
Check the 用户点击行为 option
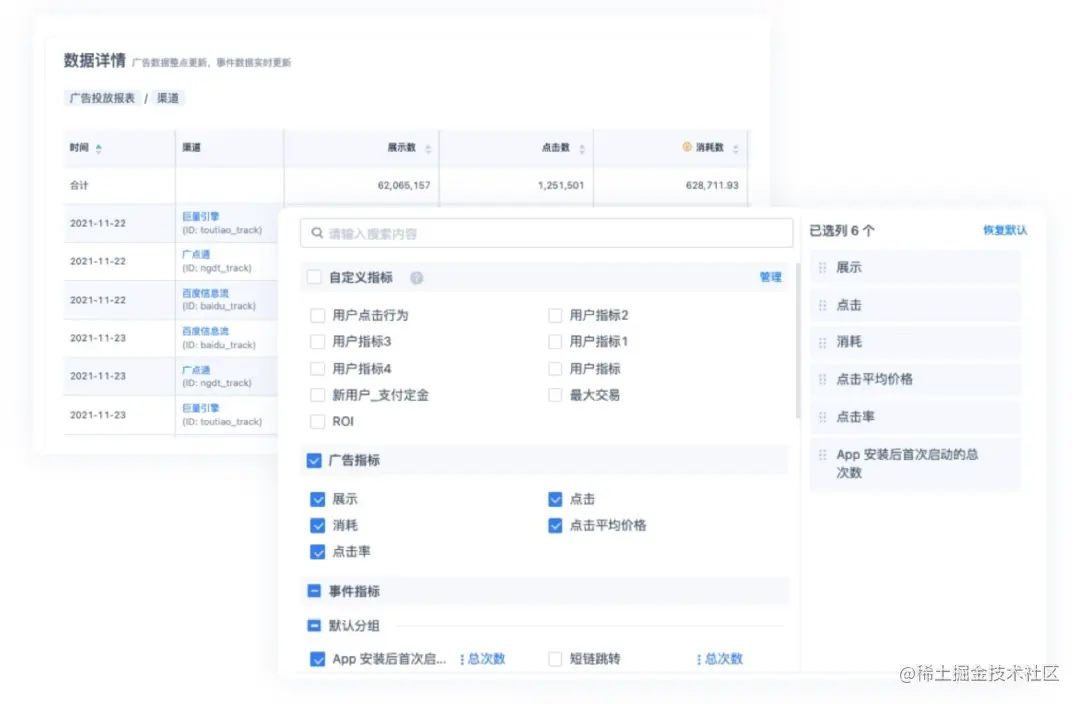(x=318, y=315)
